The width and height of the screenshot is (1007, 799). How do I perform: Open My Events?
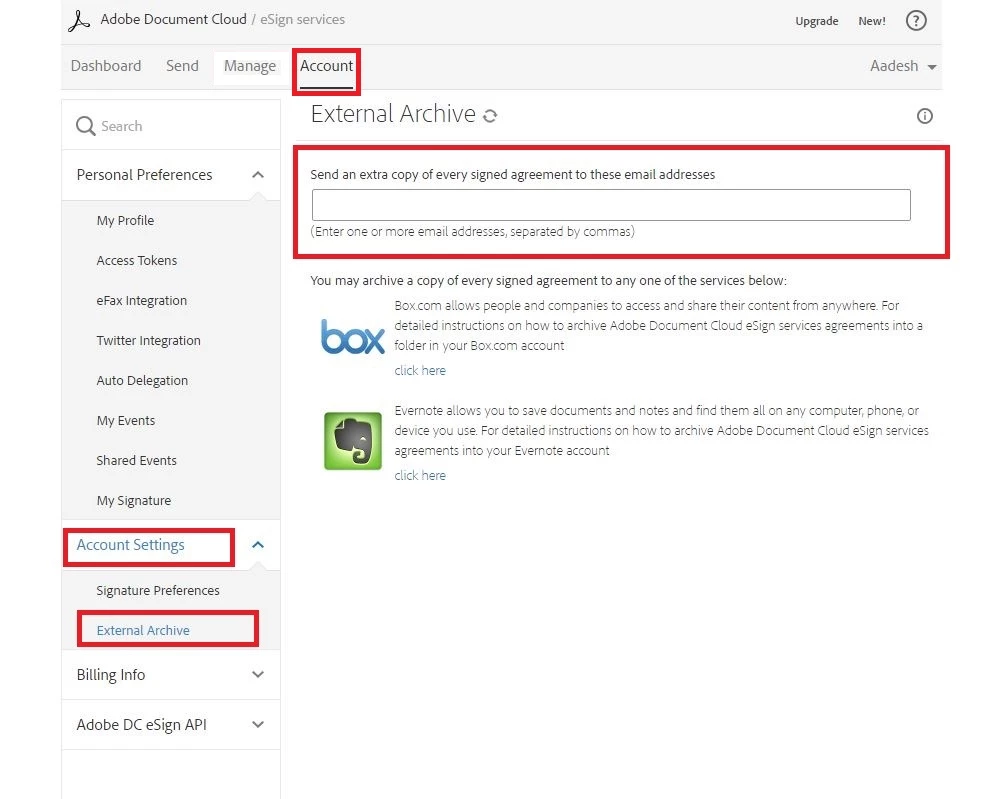tap(126, 421)
